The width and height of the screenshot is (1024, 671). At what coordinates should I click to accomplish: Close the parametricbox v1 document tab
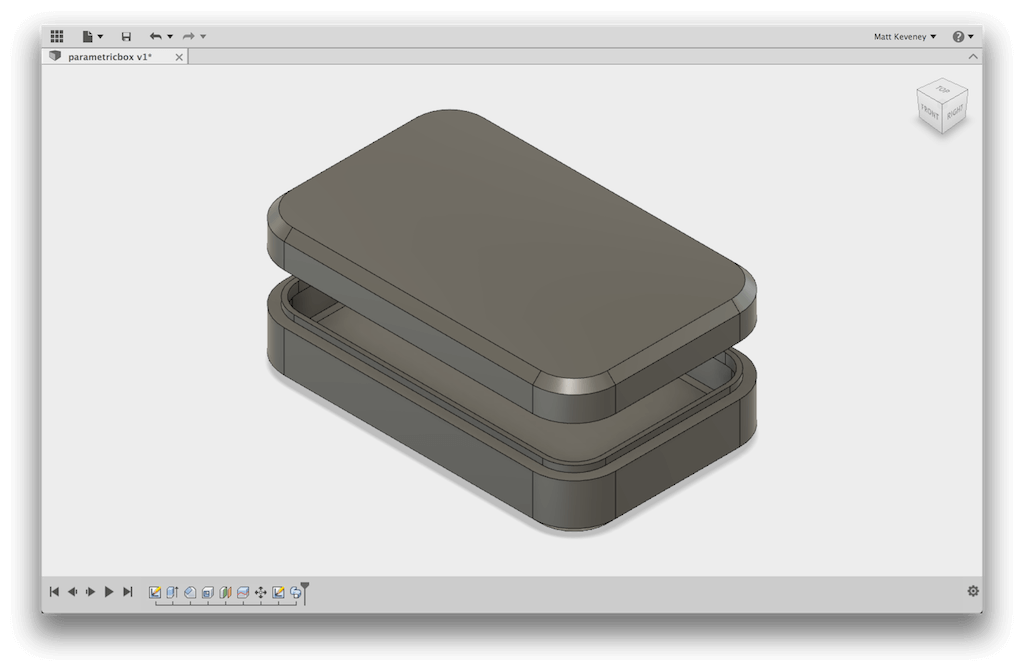click(179, 57)
